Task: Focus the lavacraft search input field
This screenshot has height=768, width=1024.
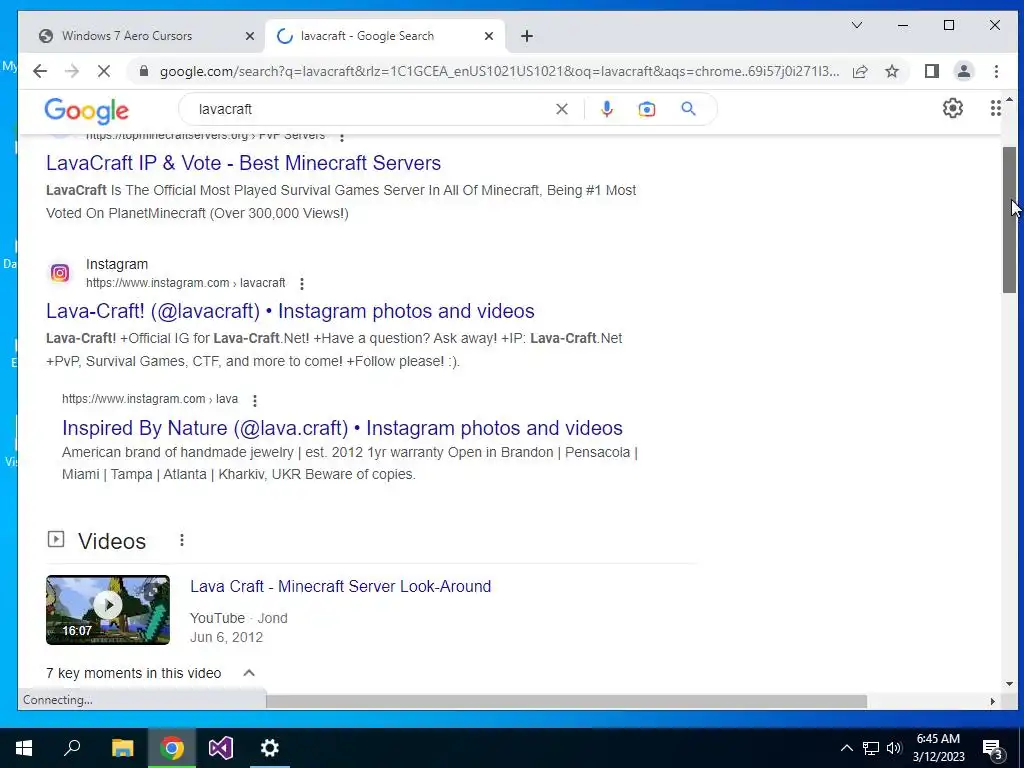Action: coord(372,109)
